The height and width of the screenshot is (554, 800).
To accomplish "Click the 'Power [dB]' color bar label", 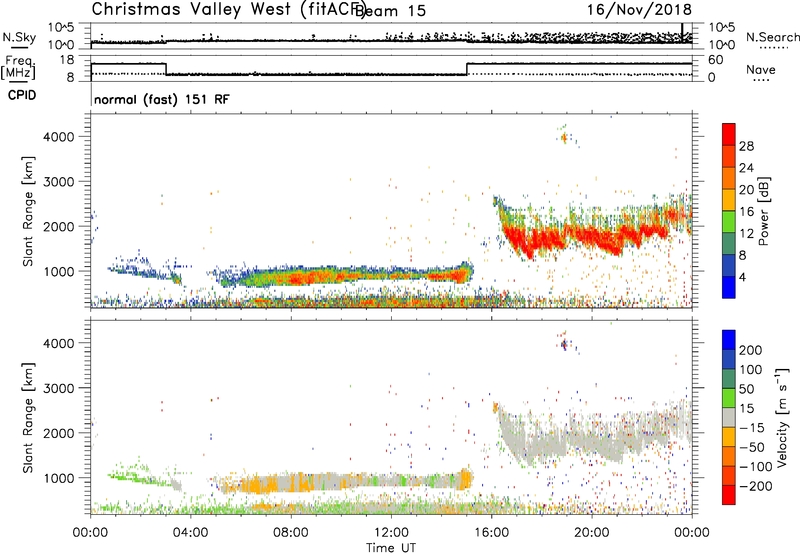I will (x=764, y=211).
